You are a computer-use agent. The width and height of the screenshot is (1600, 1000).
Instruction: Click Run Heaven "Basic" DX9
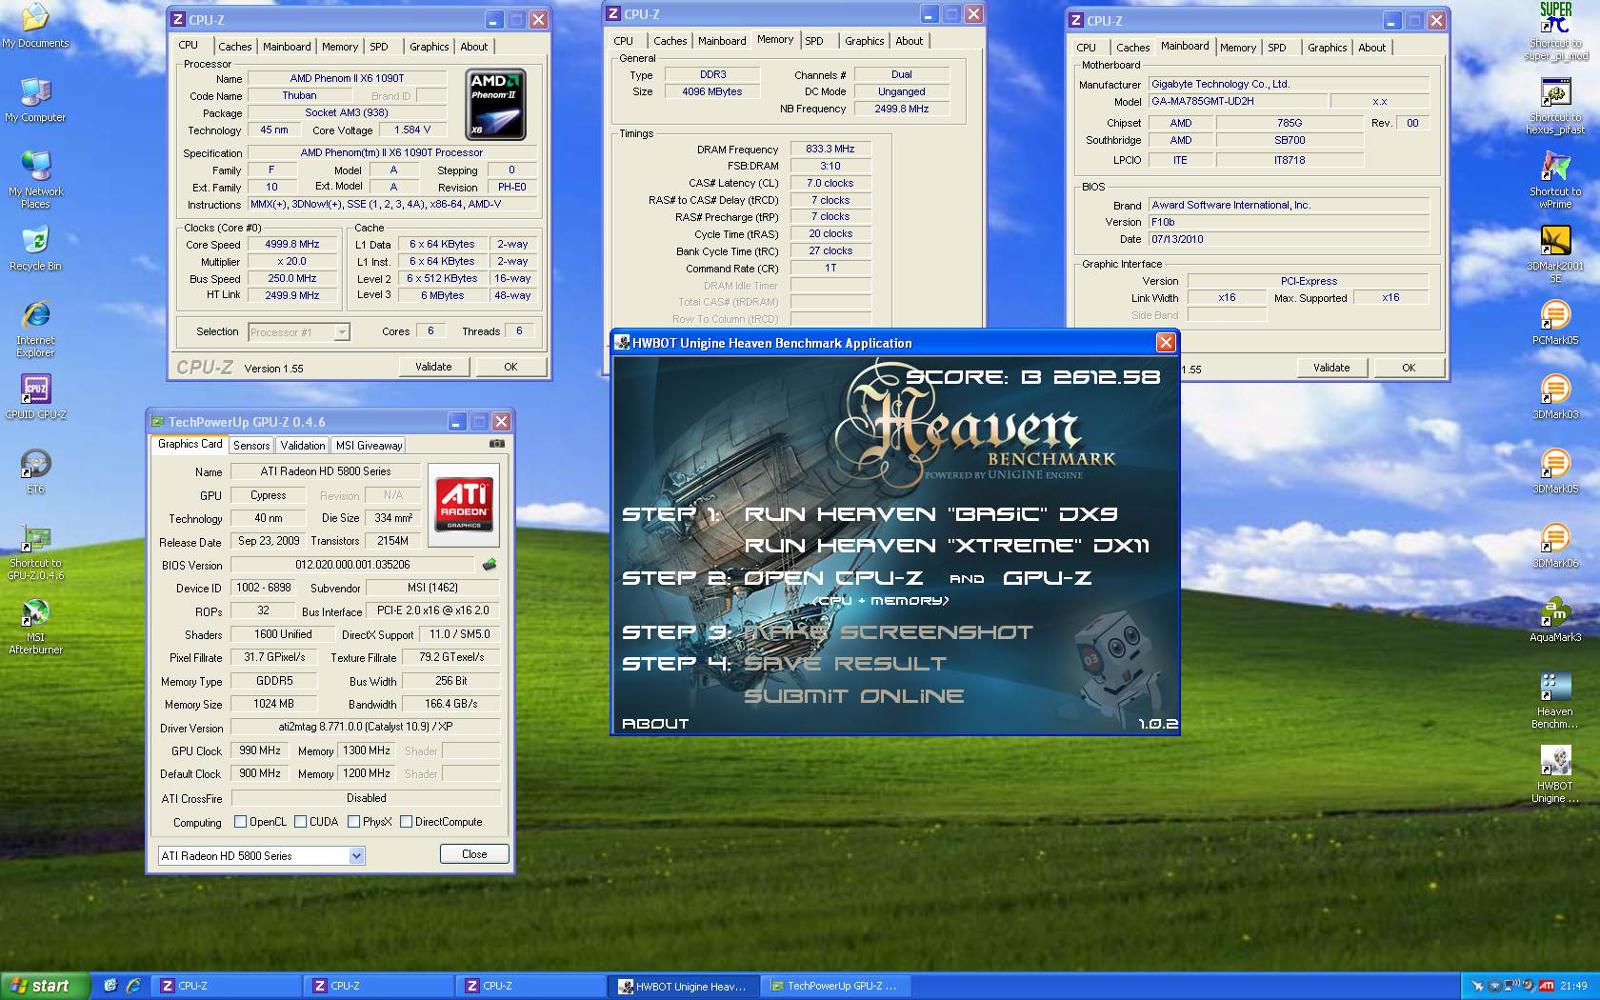(x=931, y=514)
